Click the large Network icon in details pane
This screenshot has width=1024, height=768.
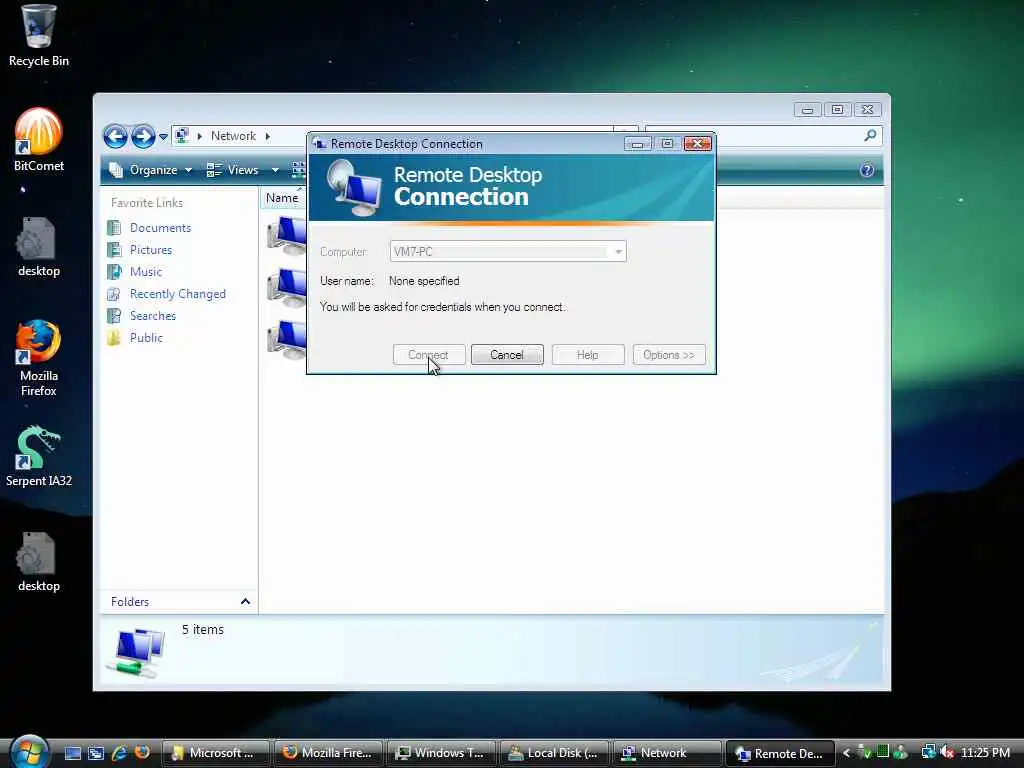pyautogui.click(x=136, y=653)
